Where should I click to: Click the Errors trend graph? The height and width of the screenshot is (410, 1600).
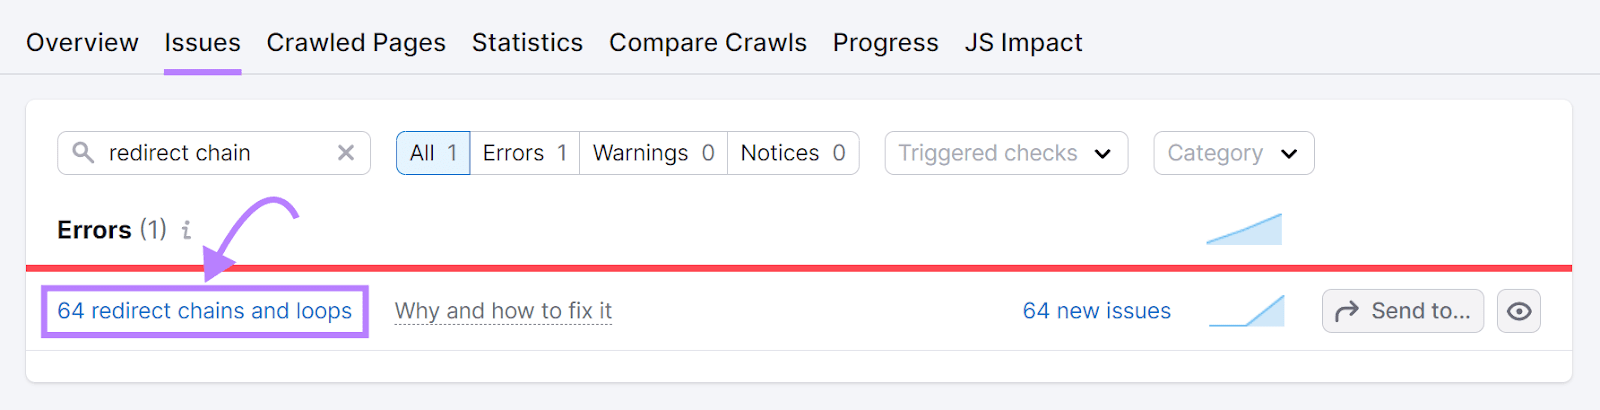pos(1244,229)
